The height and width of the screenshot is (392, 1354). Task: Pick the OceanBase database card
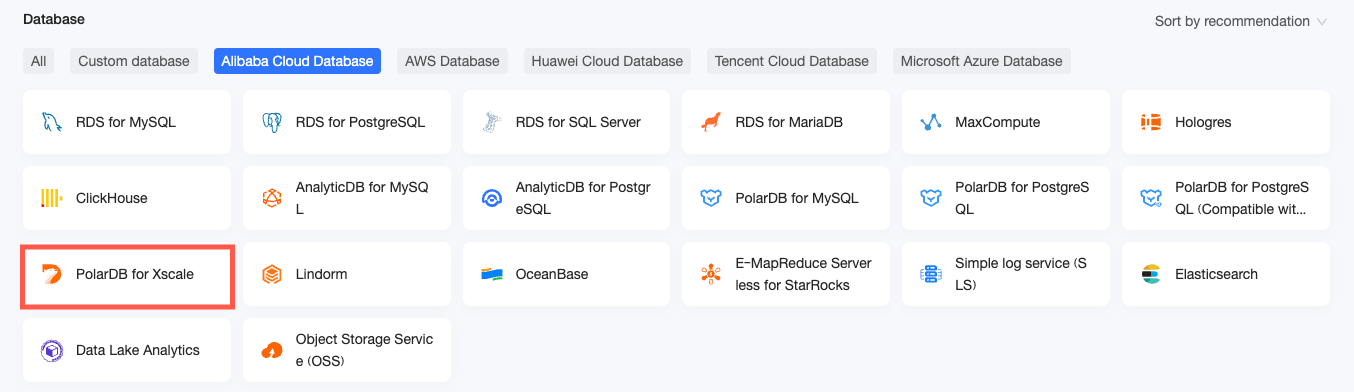(567, 274)
